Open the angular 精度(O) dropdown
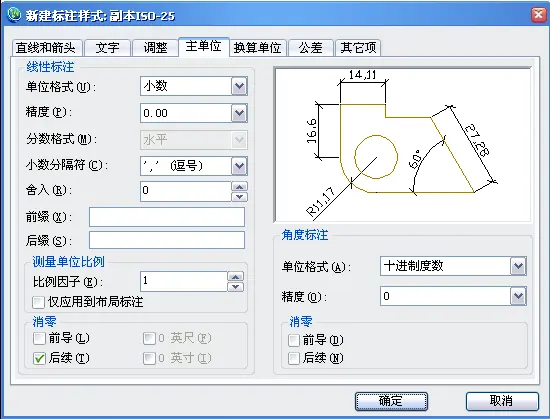550x419 pixels. tap(453, 296)
